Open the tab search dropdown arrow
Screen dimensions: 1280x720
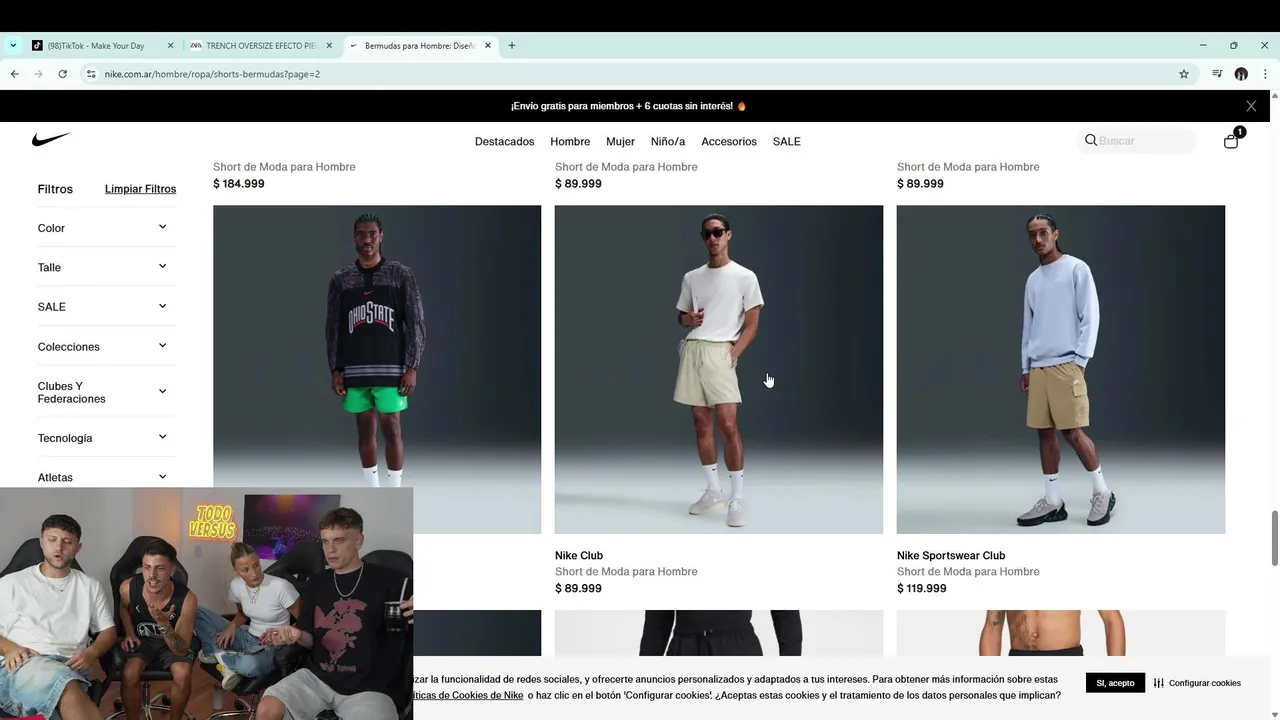[13, 45]
